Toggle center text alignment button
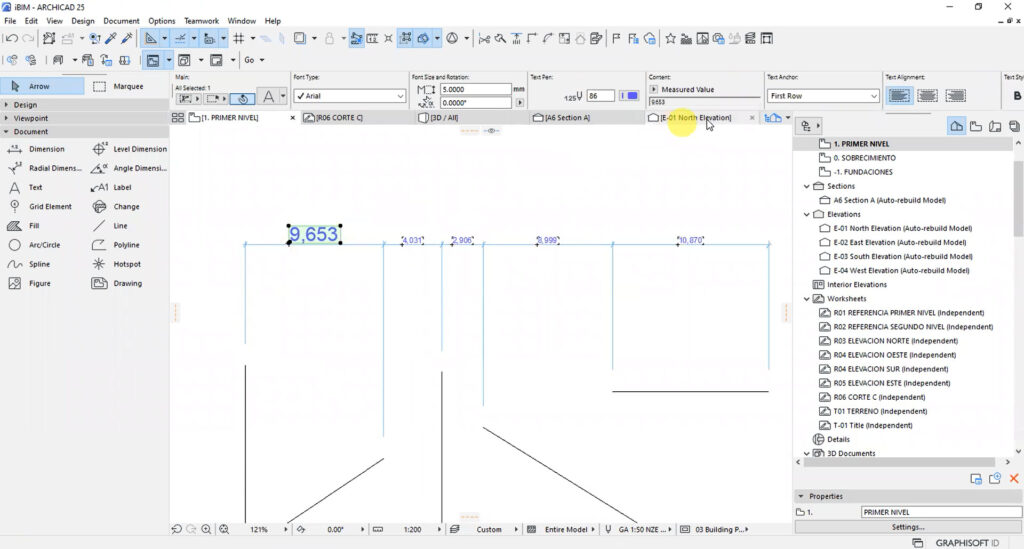The height and width of the screenshot is (549, 1024). (927, 96)
